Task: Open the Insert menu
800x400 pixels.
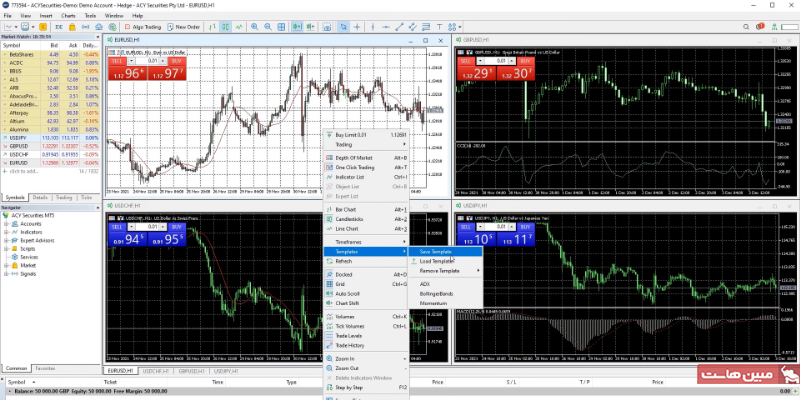Action: 46,16
